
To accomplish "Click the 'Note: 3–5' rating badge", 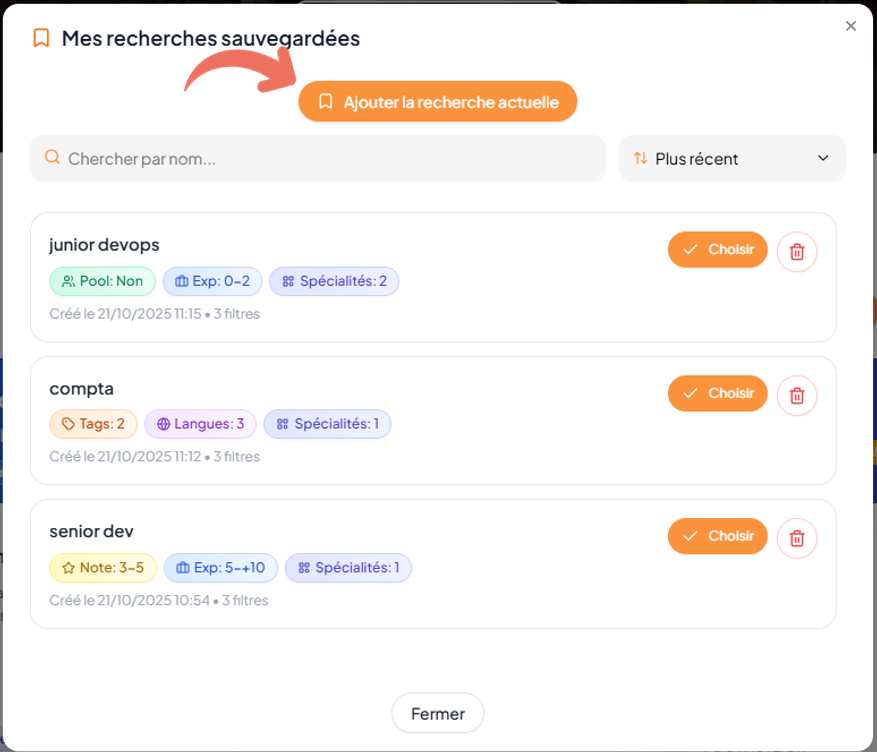I will pos(103,568).
